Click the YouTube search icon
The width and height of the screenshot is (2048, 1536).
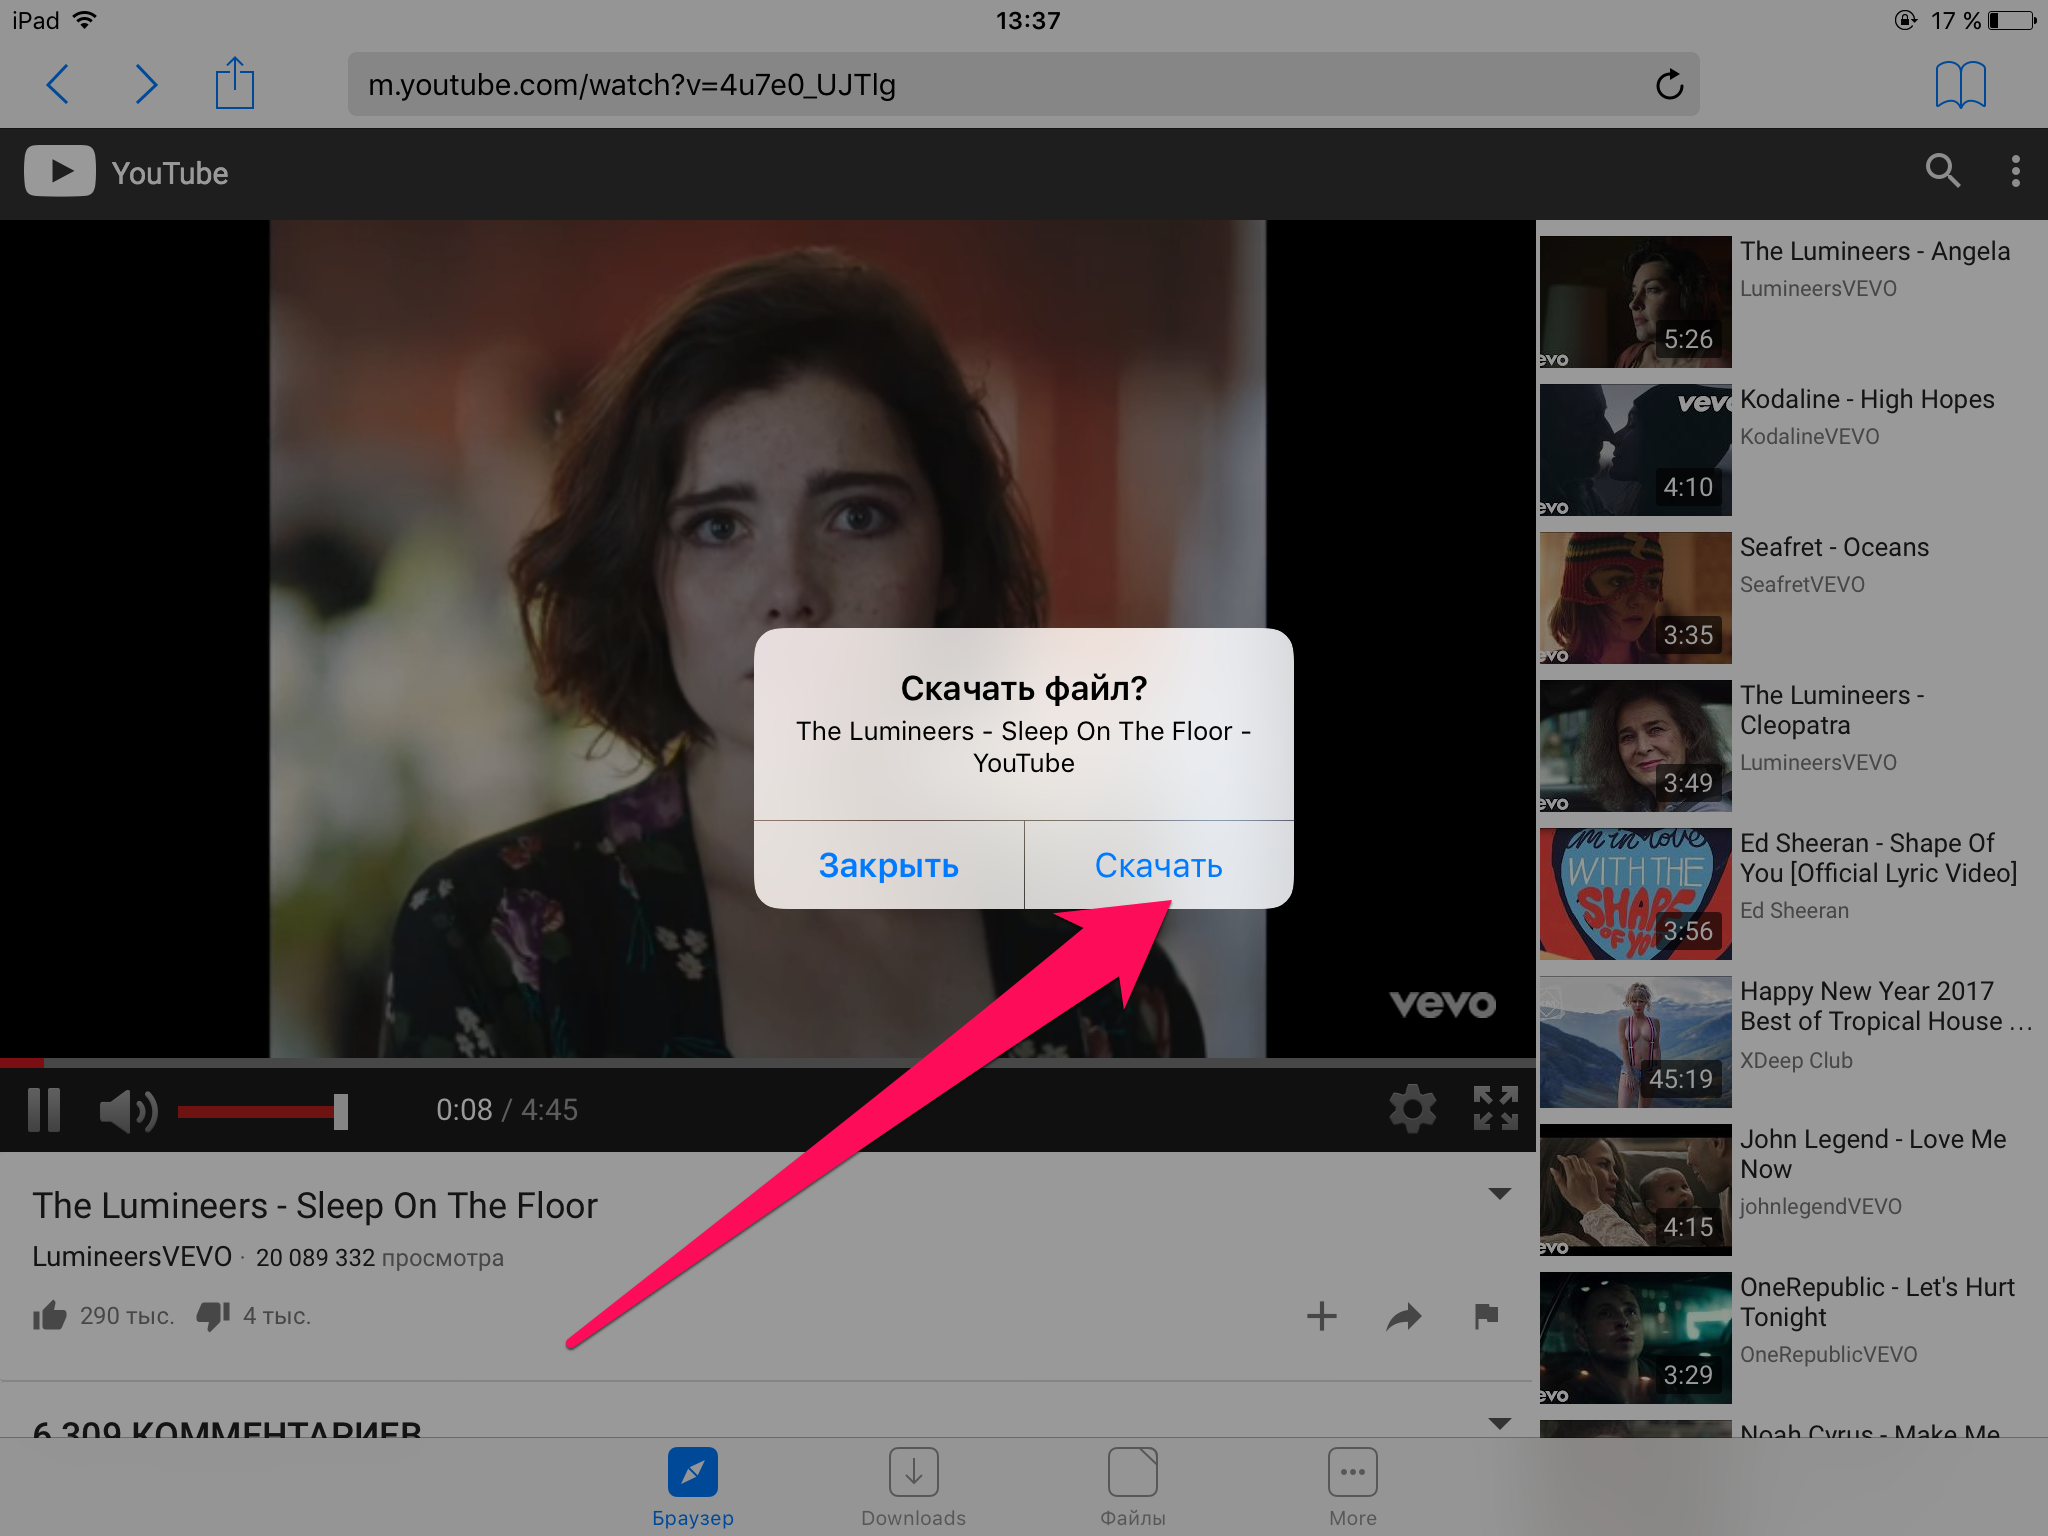[1942, 173]
